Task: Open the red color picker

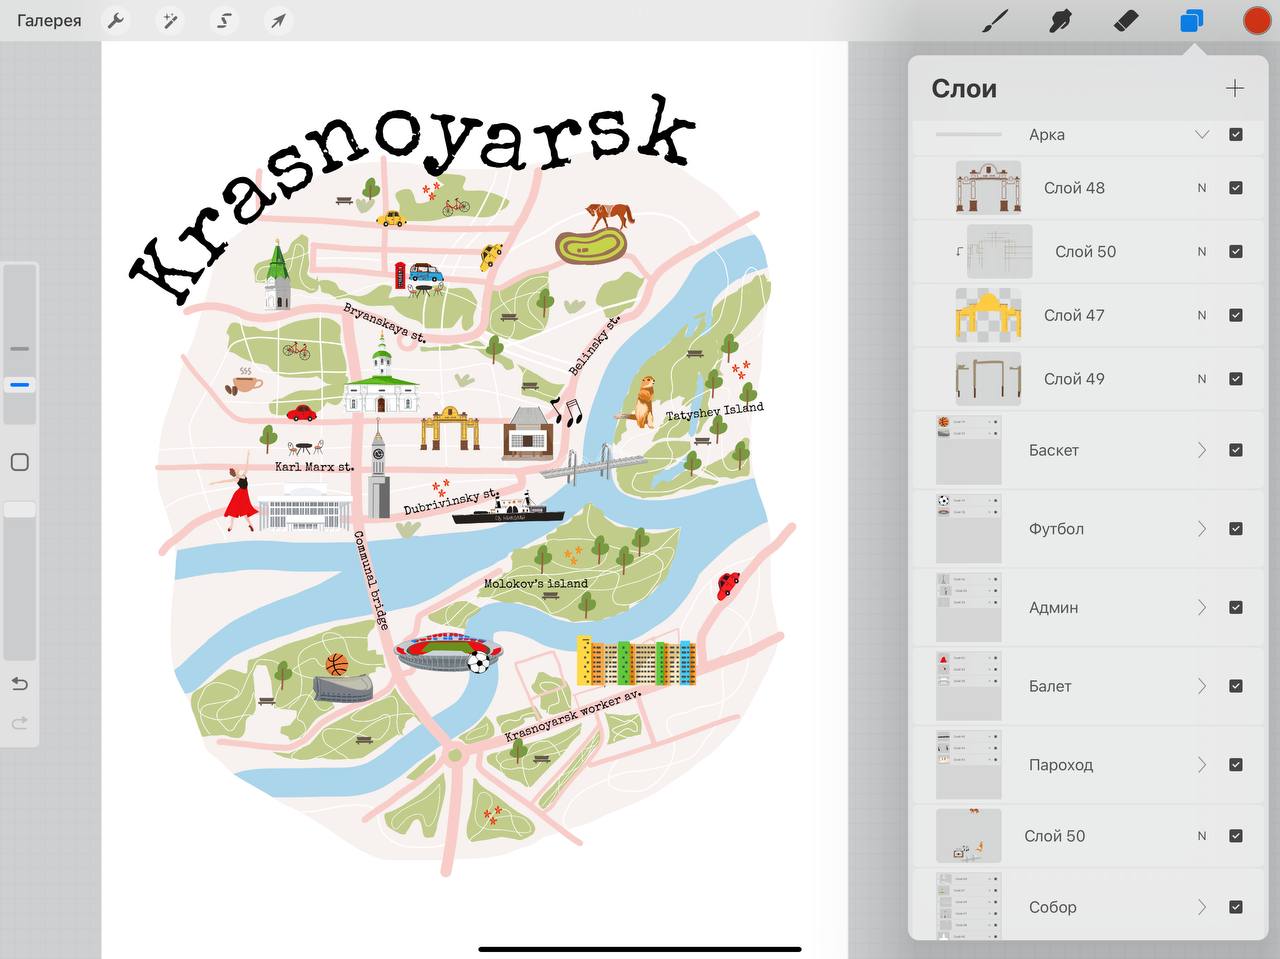Action: pyautogui.click(x=1256, y=20)
